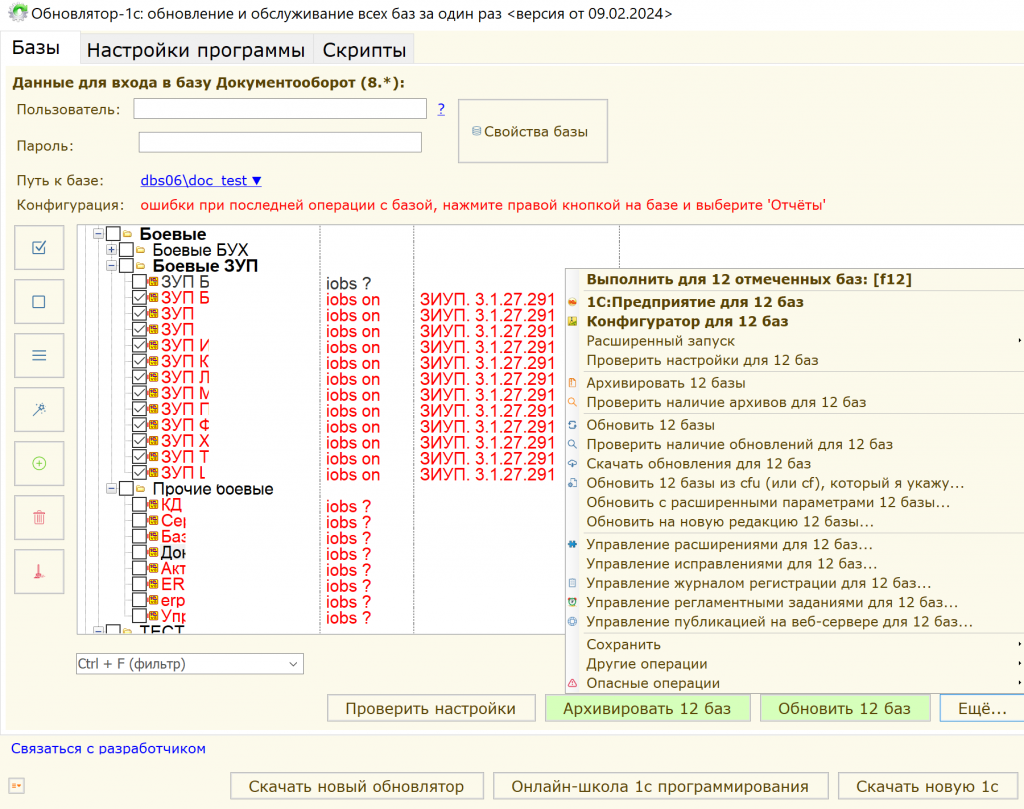This screenshot has width=1024, height=809.
Task: Toggle the Боевые group checkbox
Action: (x=113, y=233)
